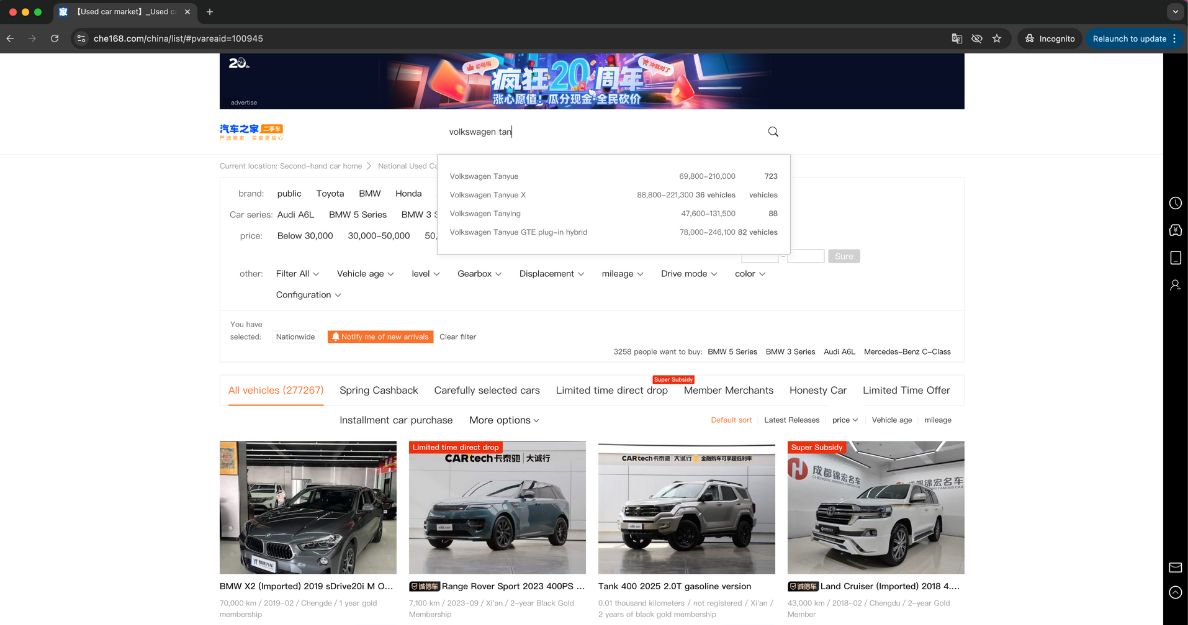This screenshot has width=1188, height=625.
Task: Click the search magnifier icon
Action: point(773,132)
